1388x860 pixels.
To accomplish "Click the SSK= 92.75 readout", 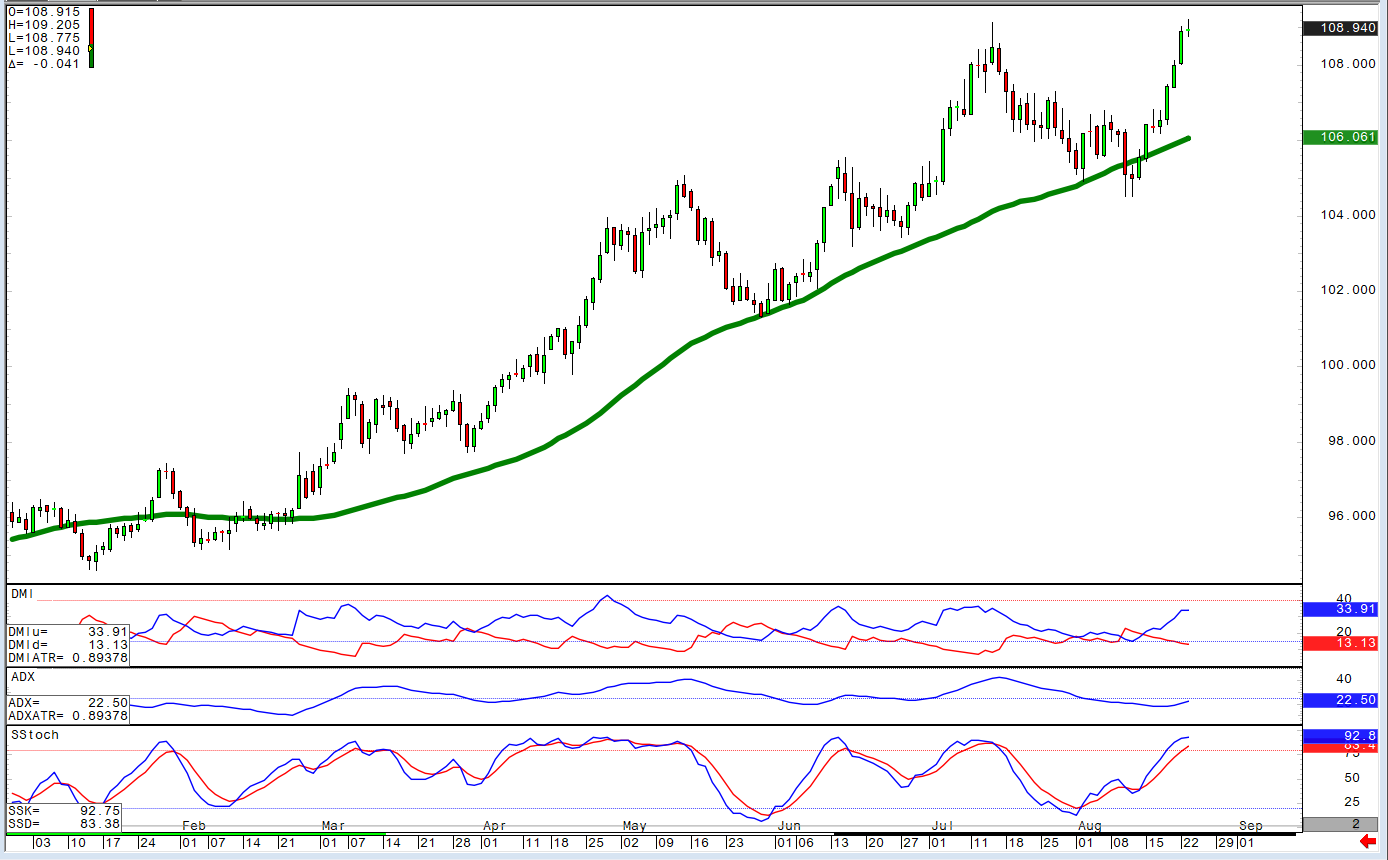I will (64, 809).
